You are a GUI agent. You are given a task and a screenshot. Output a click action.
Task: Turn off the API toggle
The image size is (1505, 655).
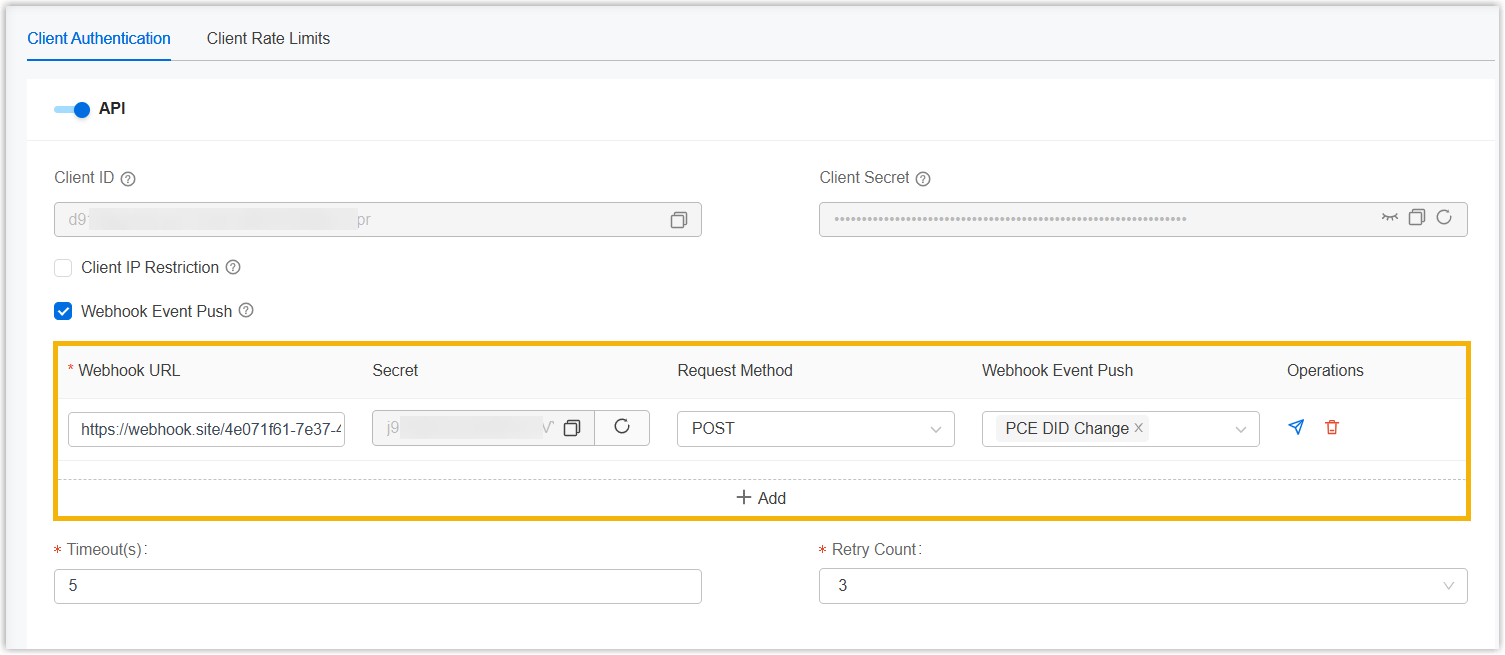click(72, 109)
